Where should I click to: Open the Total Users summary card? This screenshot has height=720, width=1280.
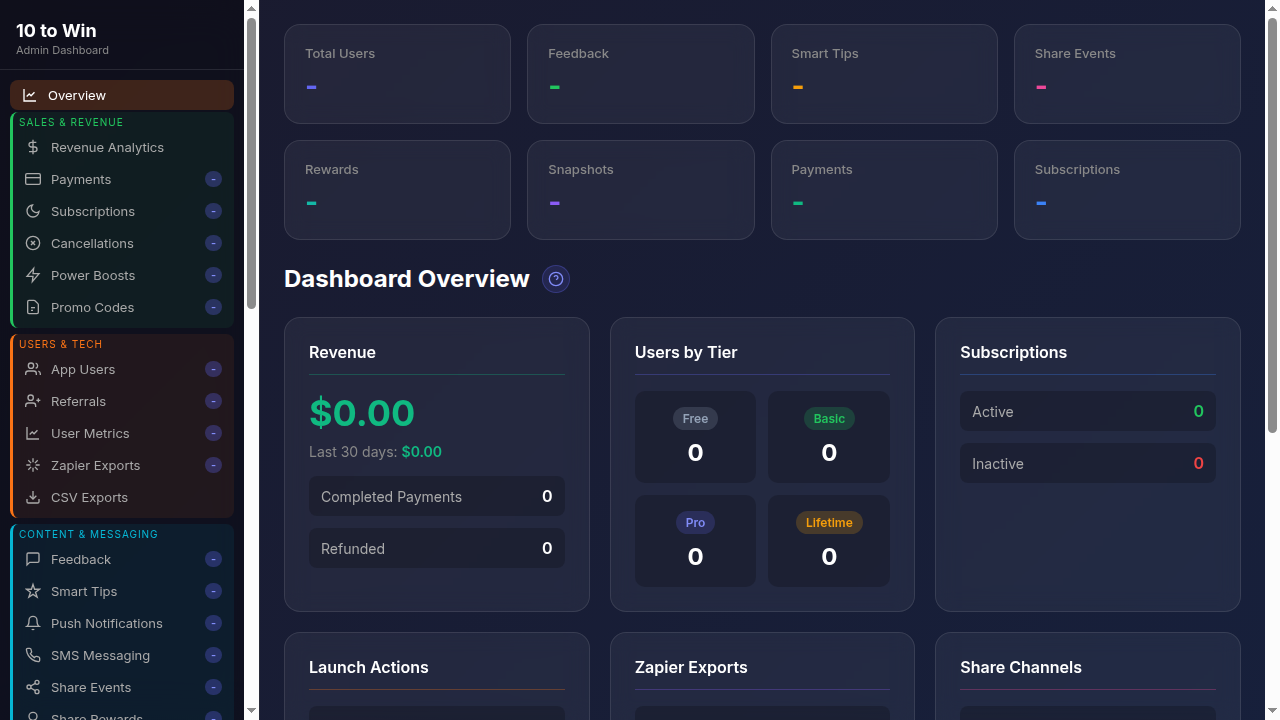[397, 74]
